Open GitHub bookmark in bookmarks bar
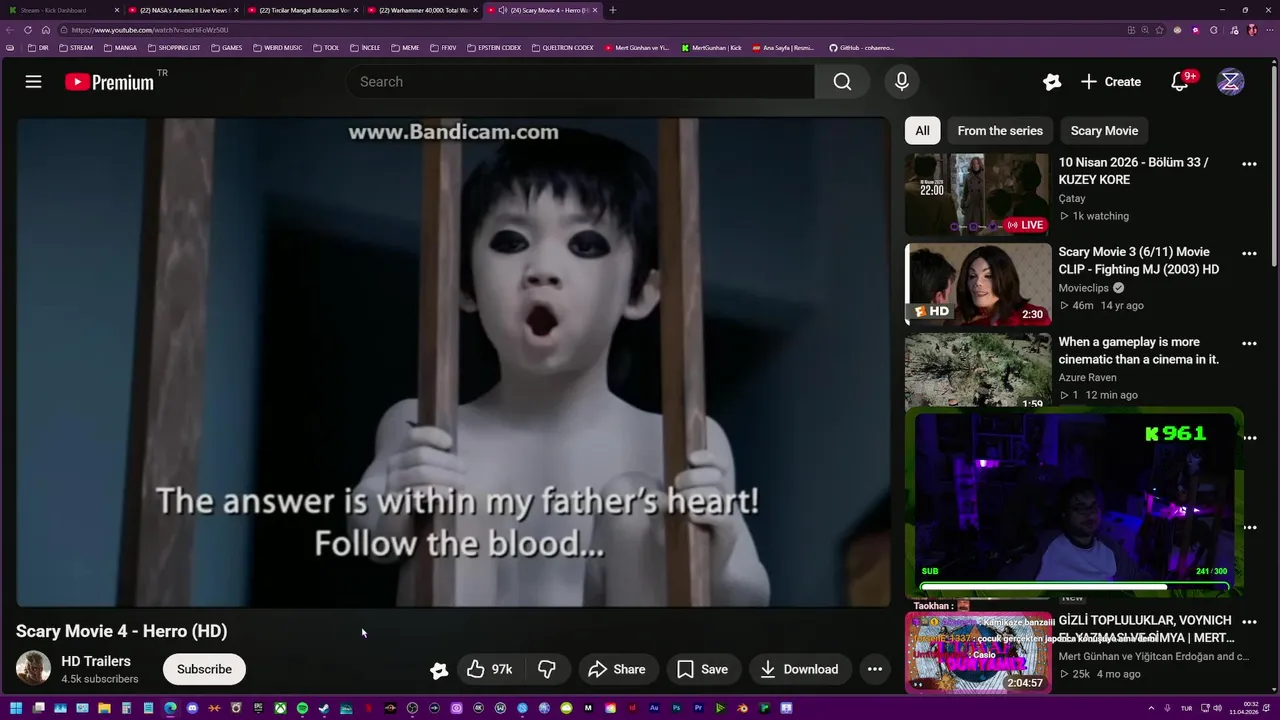Viewport: 1280px width, 720px height. (x=861, y=47)
